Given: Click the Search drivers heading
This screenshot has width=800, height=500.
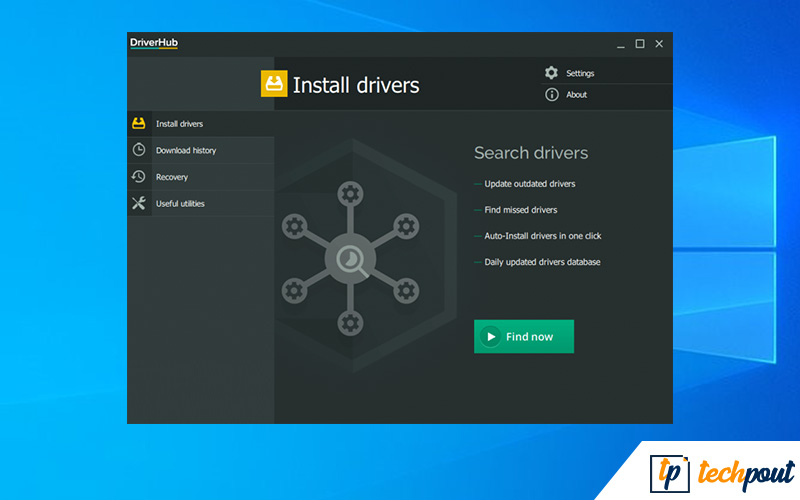Looking at the screenshot, I should [x=530, y=153].
